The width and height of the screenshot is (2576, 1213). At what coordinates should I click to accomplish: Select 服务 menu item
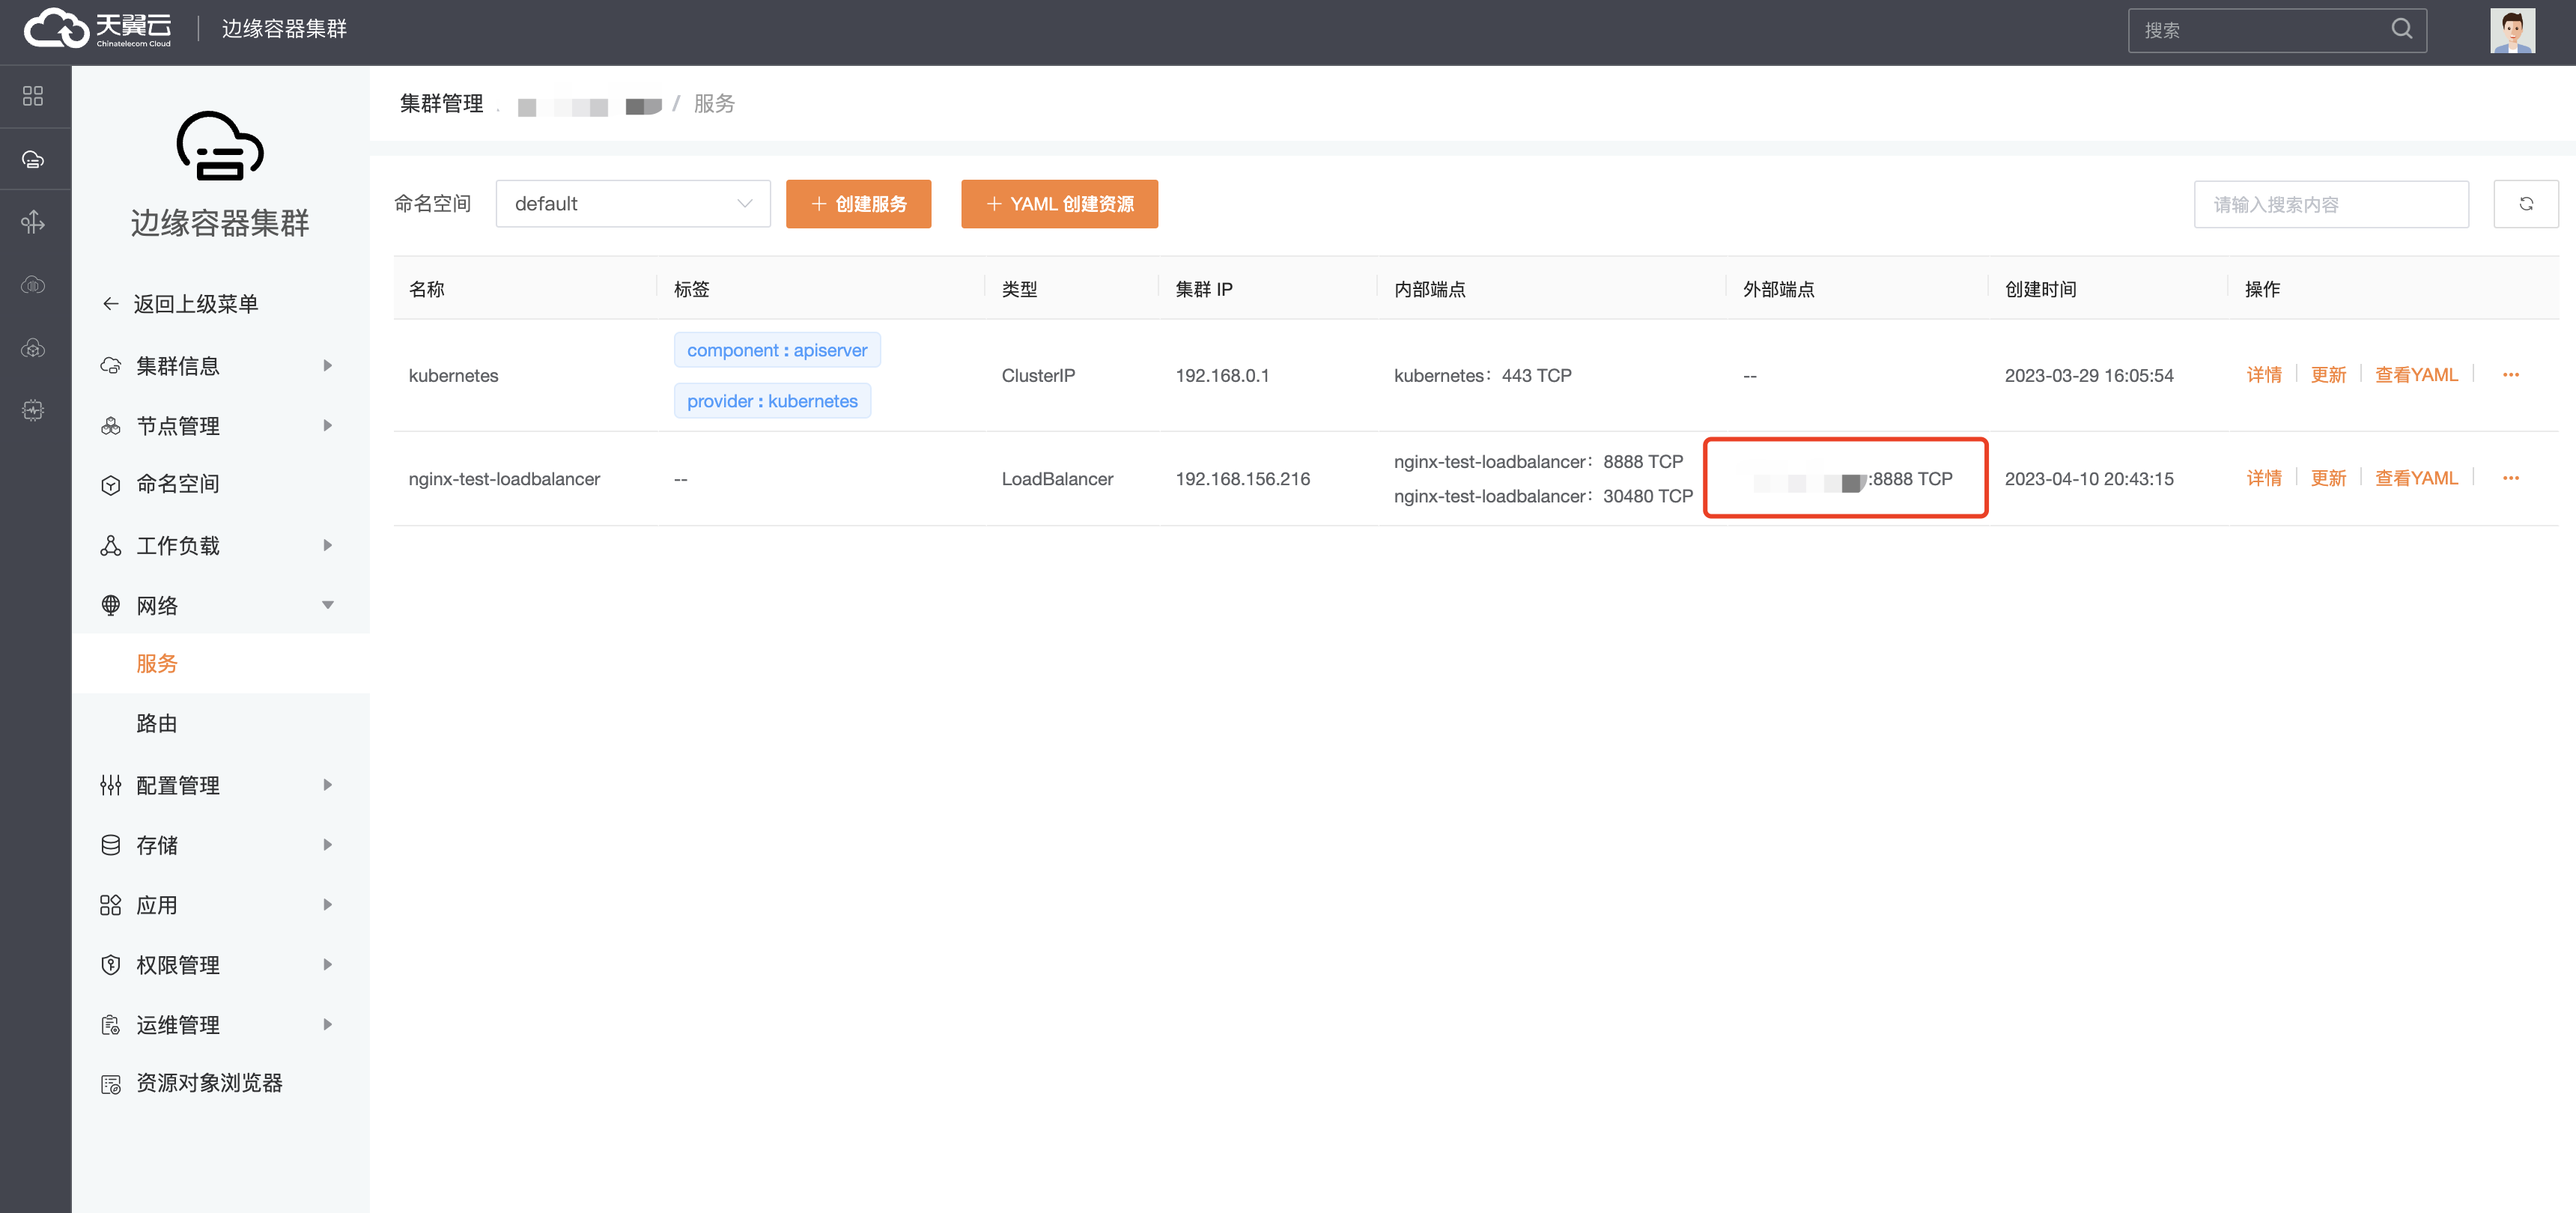click(x=221, y=664)
